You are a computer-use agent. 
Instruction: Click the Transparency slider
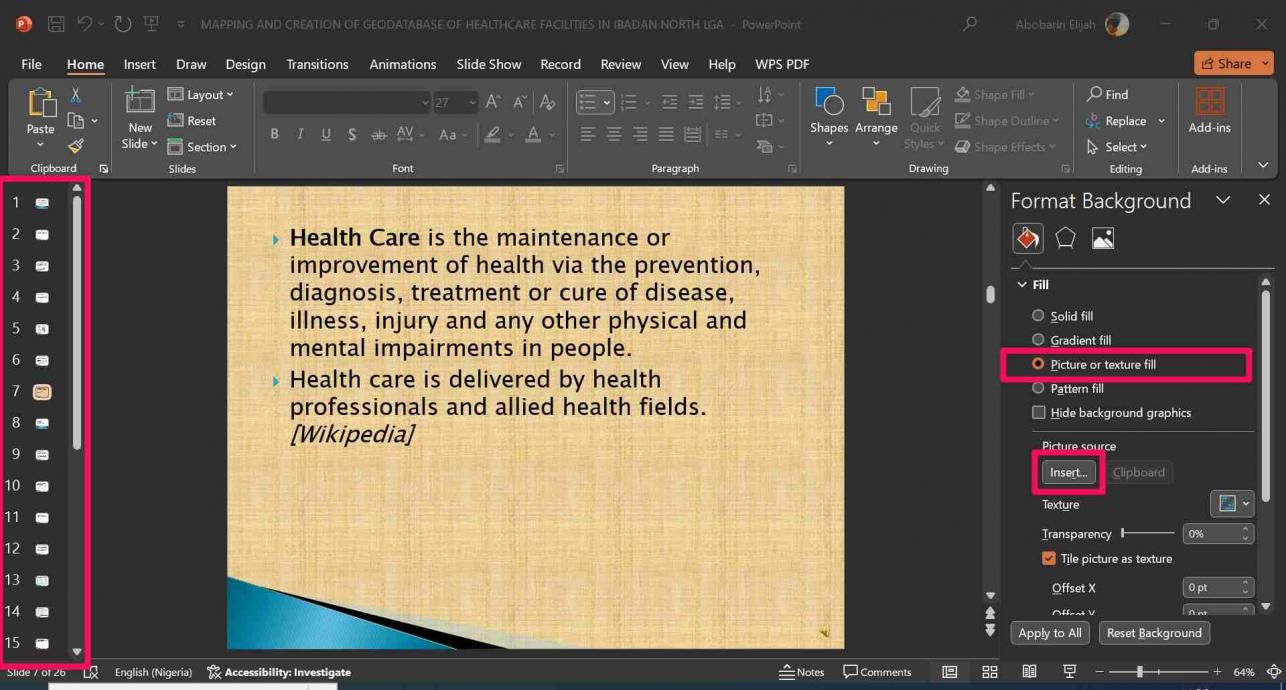(x=1148, y=534)
